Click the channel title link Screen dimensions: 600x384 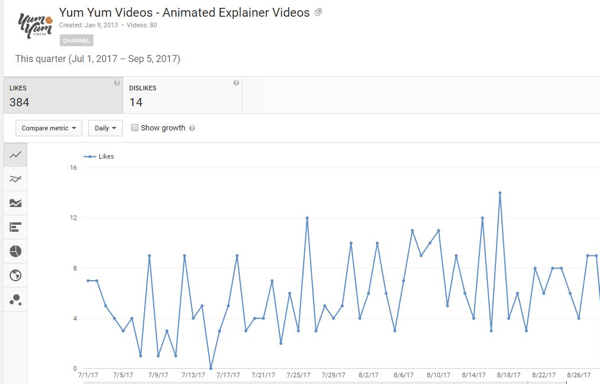click(x=184, y=13)
